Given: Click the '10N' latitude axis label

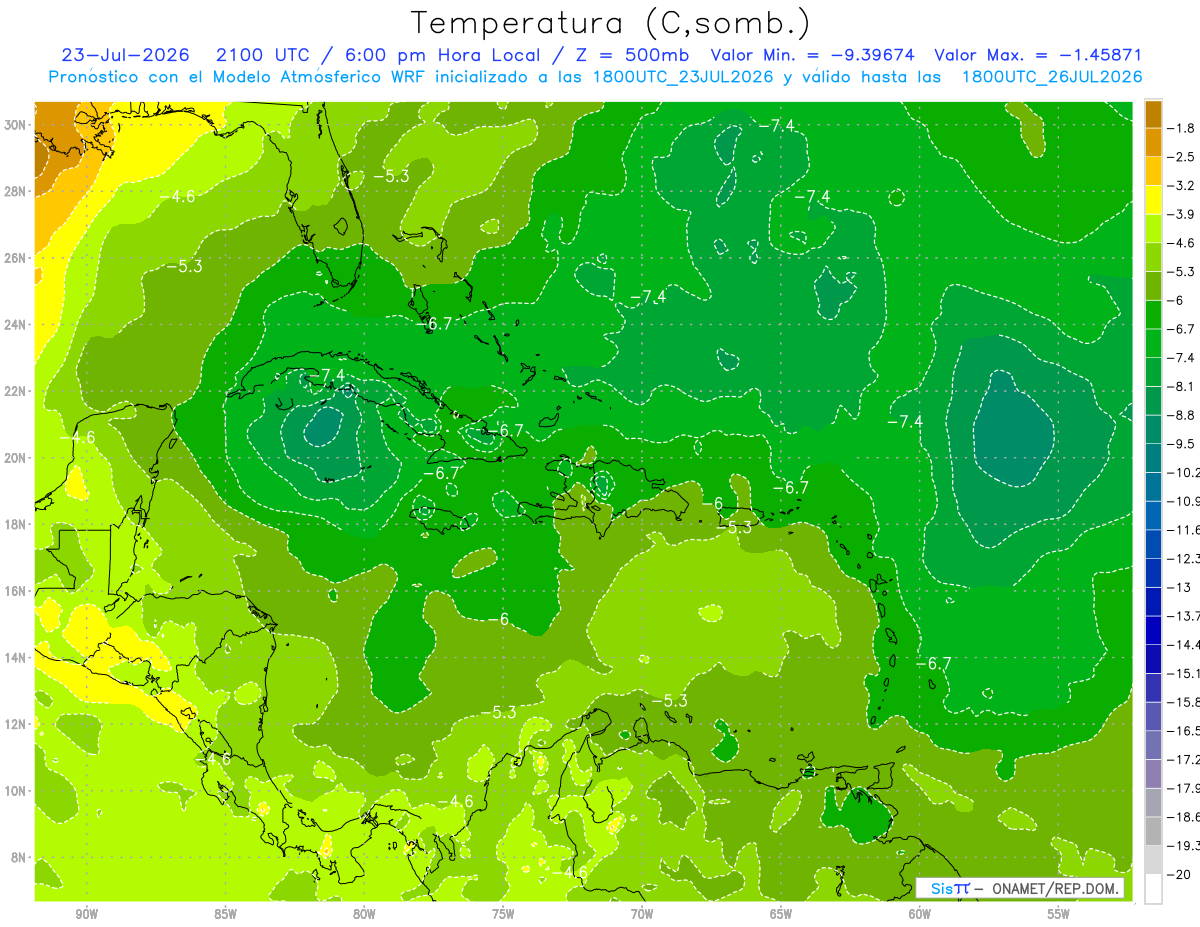Looking at the screenshot, I should [x=17, y=790].
